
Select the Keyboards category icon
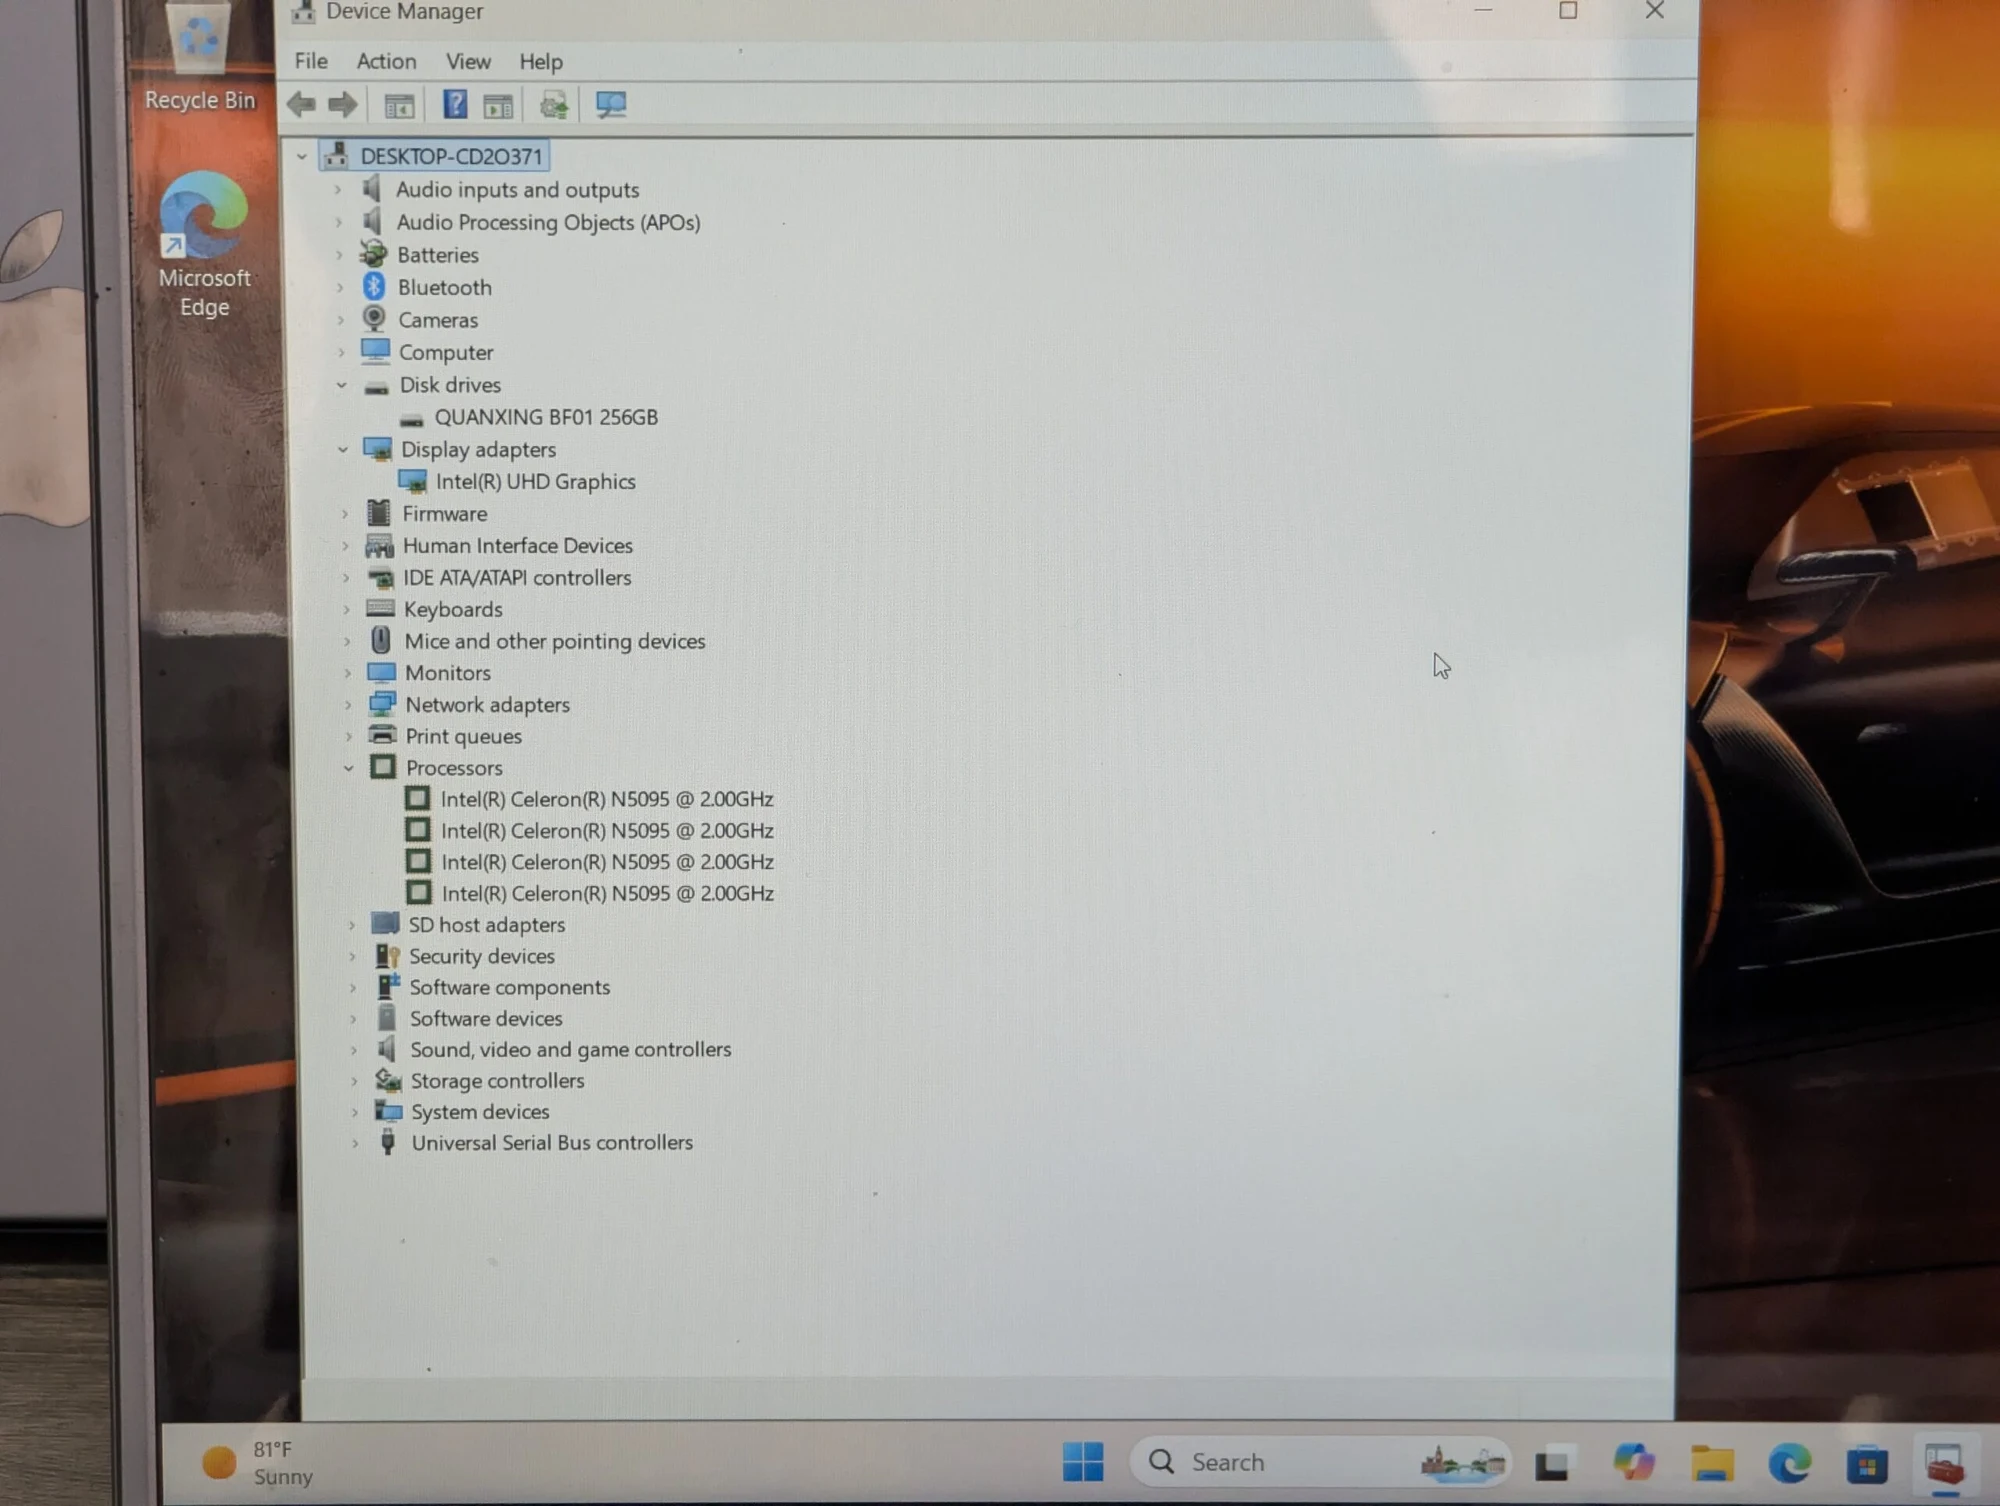coord(380,608)
